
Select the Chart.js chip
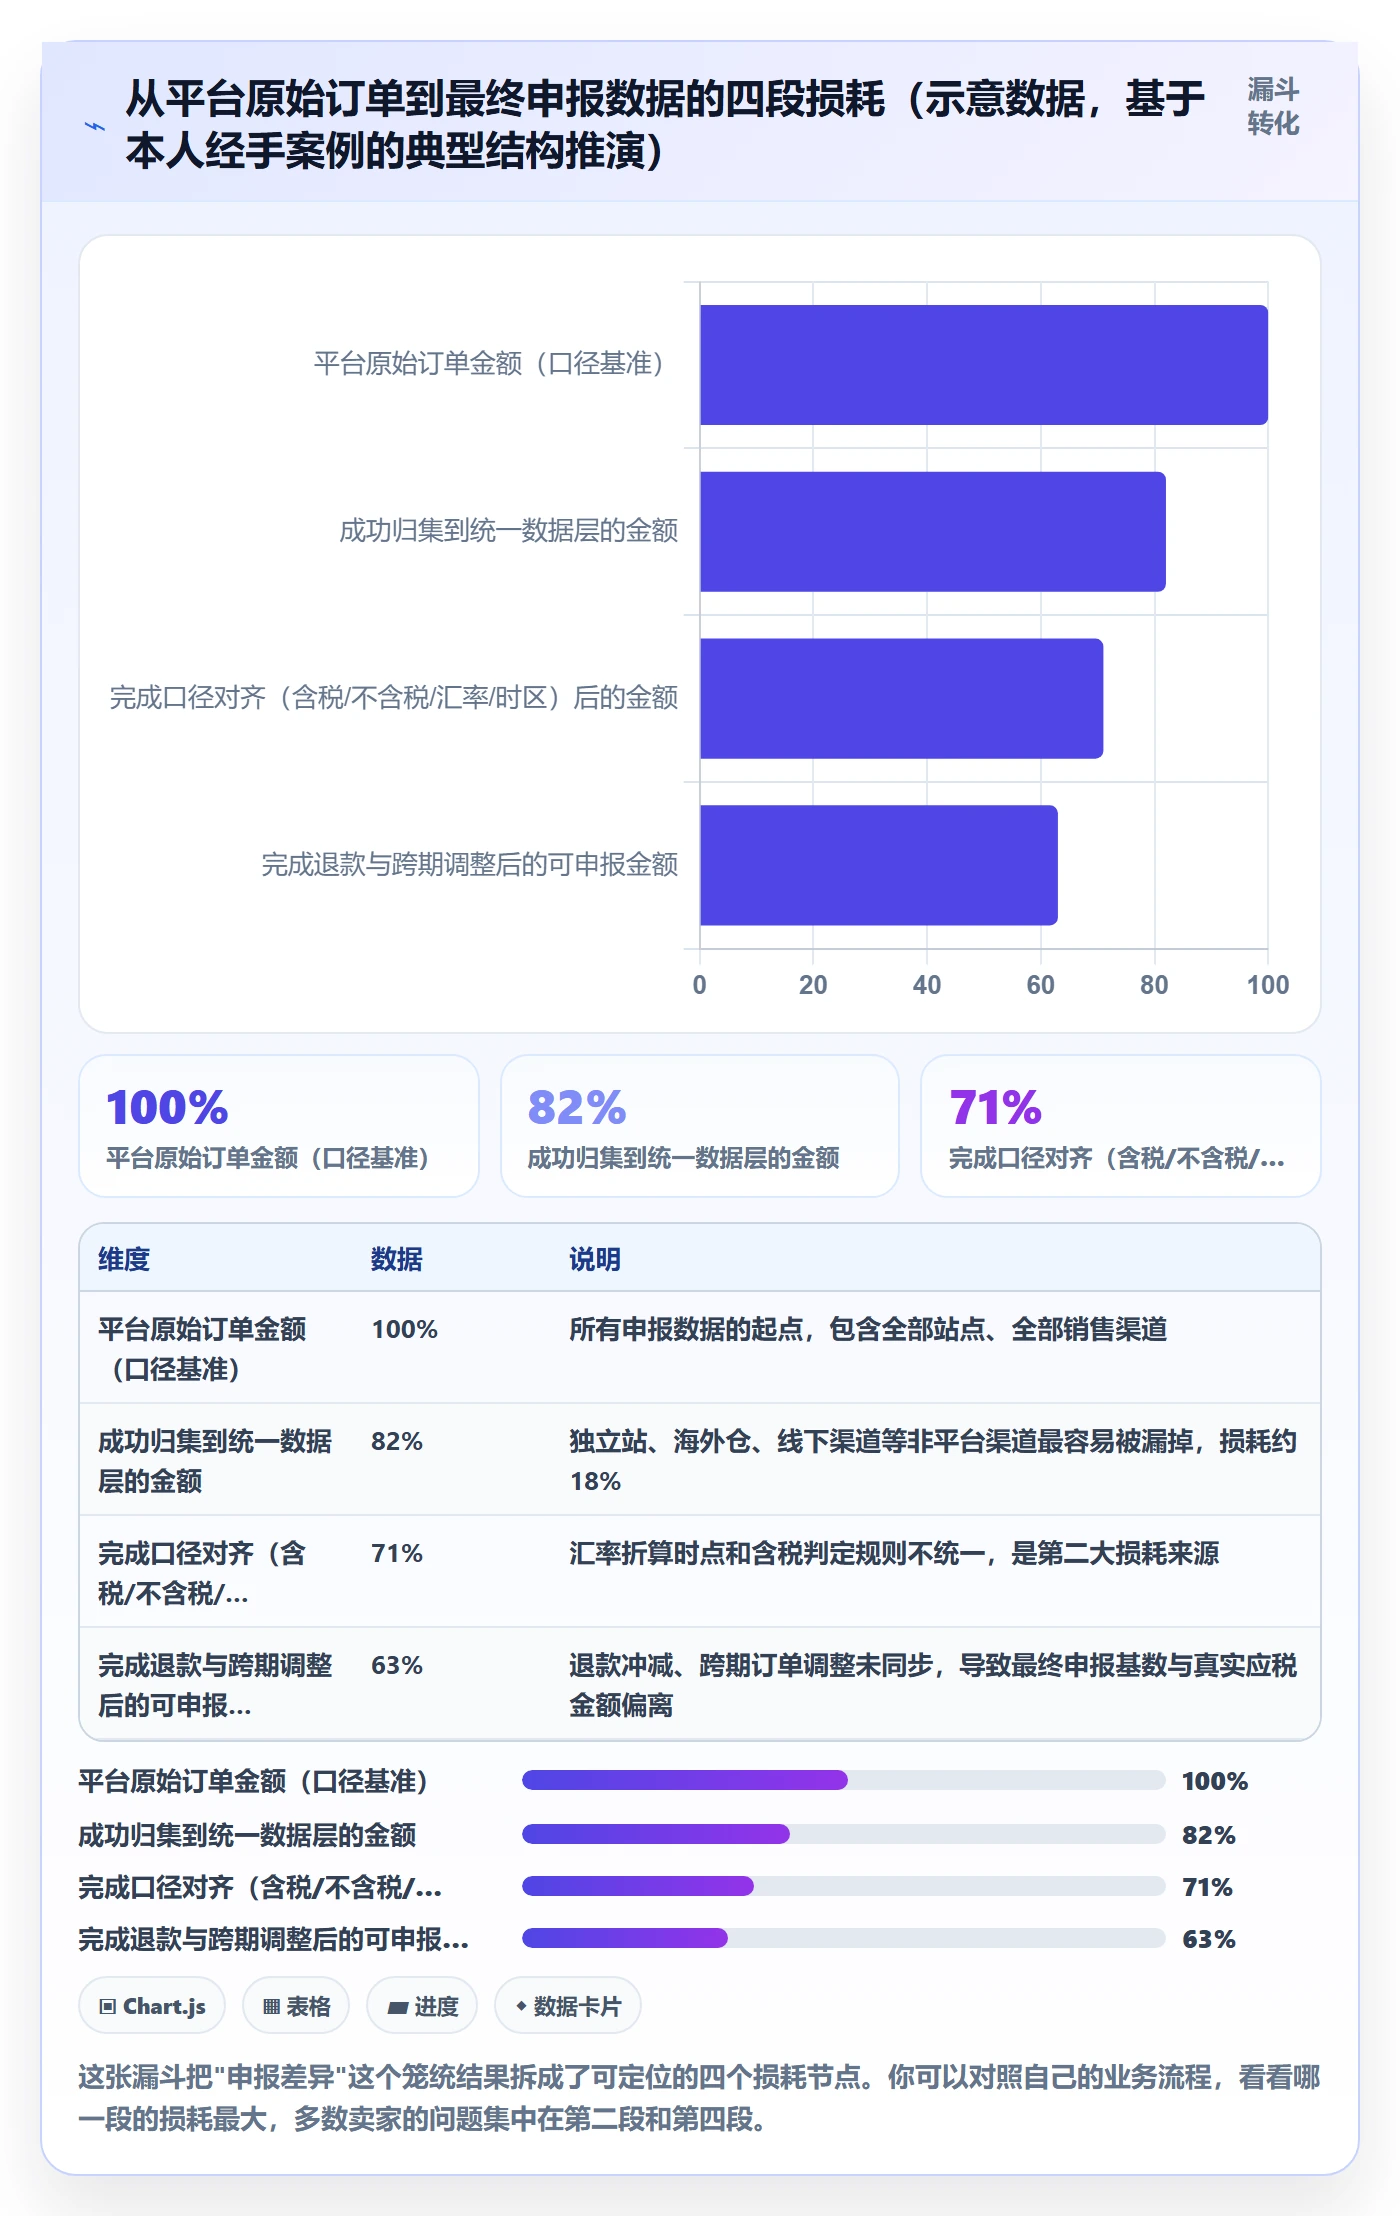click(x=152, y=2005)
